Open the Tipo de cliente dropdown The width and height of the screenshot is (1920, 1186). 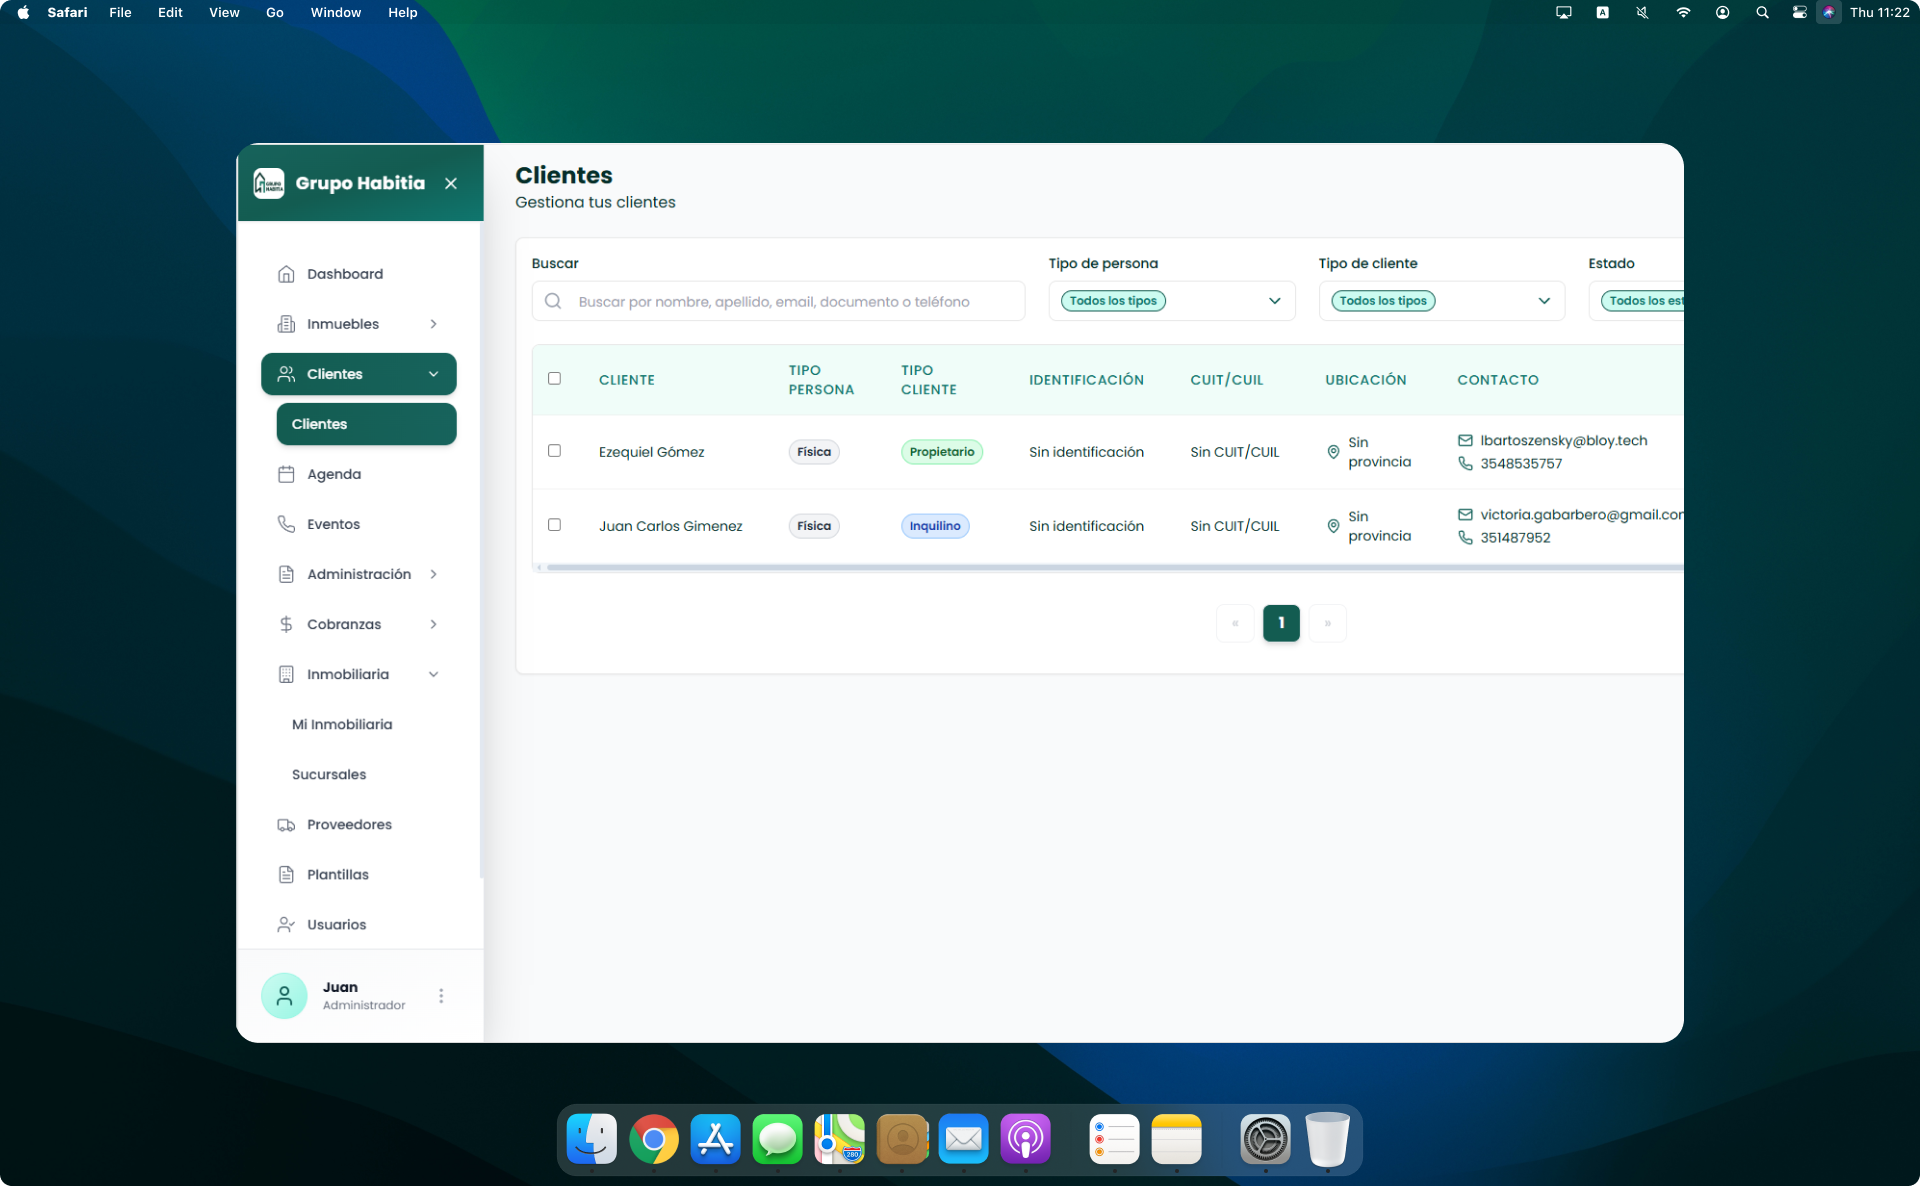1441,301
